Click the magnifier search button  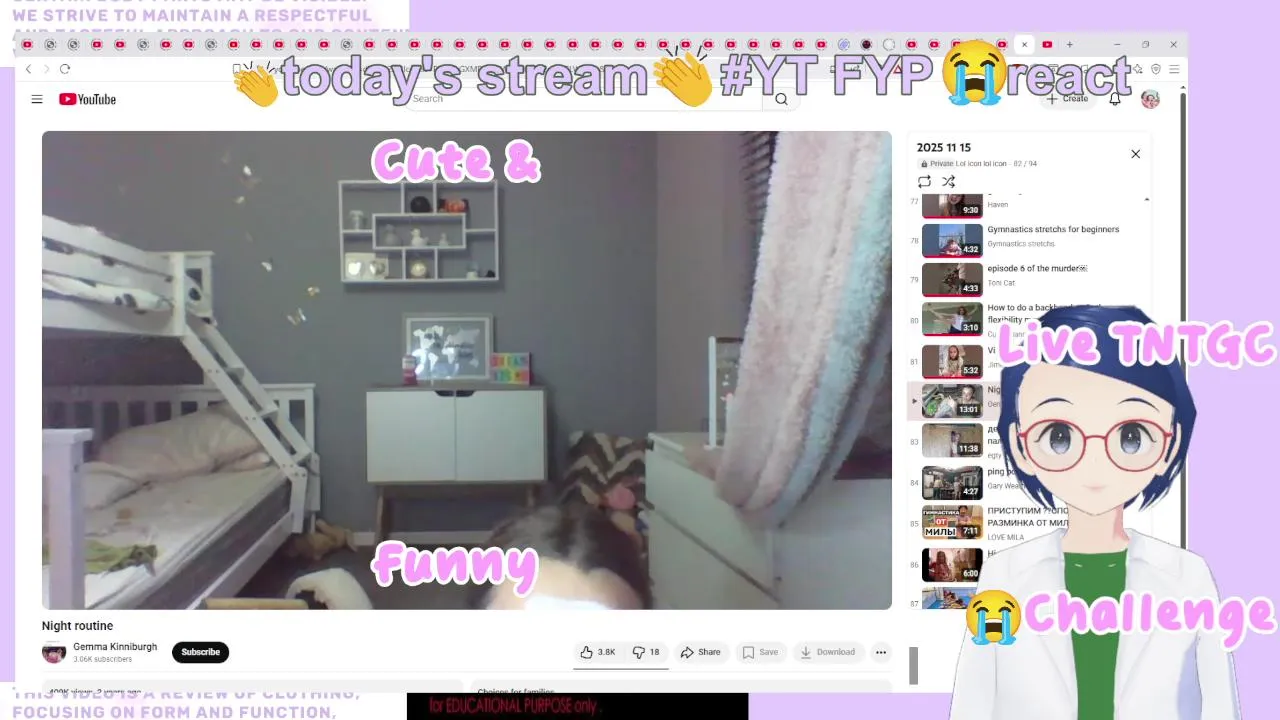click(781, 99)
